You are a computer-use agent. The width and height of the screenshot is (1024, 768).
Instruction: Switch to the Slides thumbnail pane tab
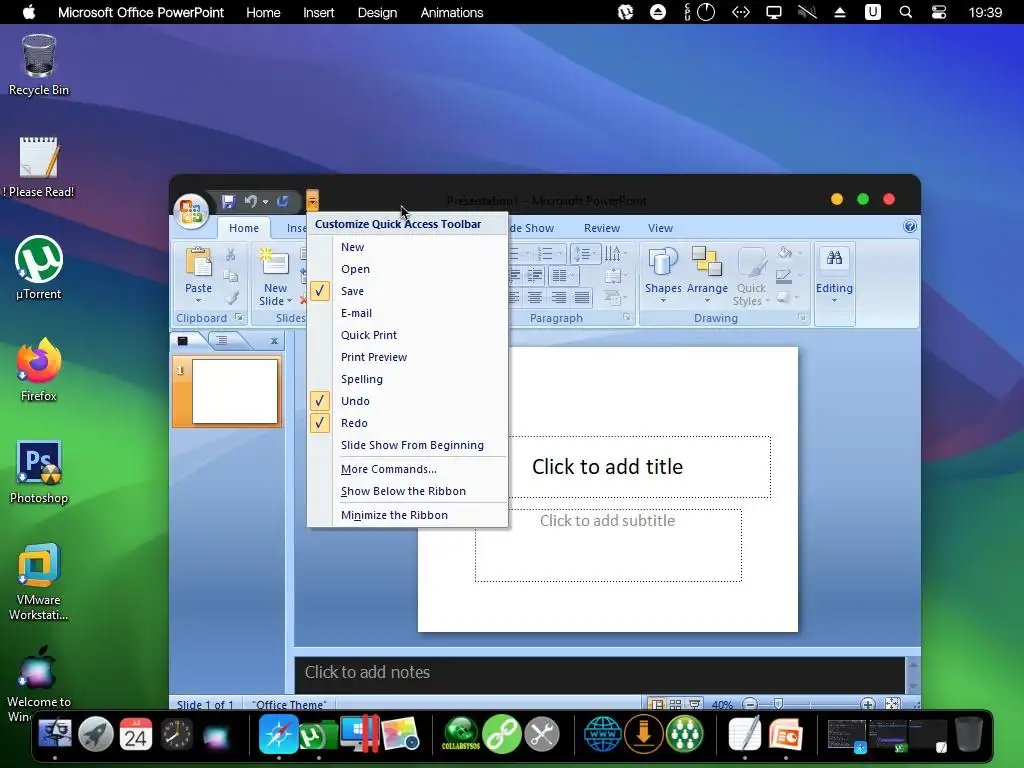coord(183,340)
